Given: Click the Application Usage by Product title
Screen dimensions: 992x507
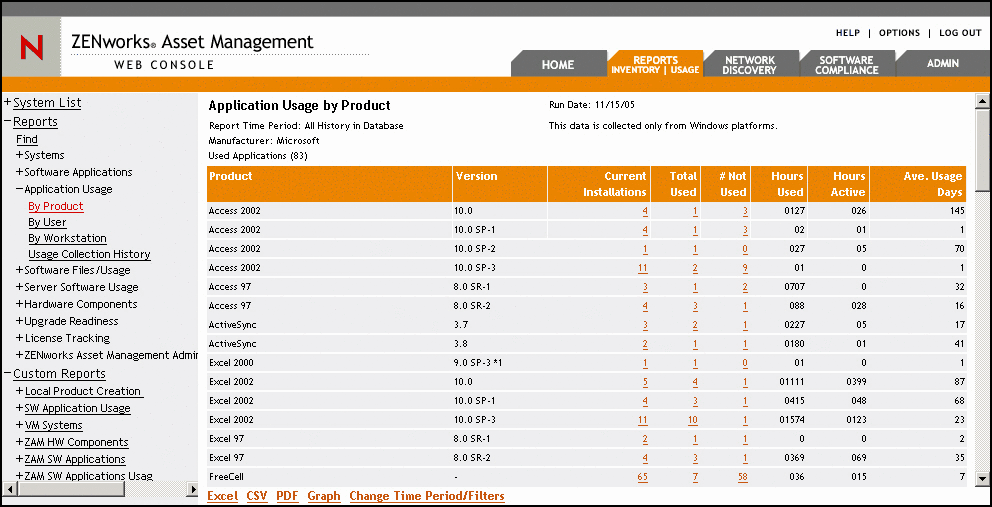Looking at the screenshot, I should [x=299, y=106].
